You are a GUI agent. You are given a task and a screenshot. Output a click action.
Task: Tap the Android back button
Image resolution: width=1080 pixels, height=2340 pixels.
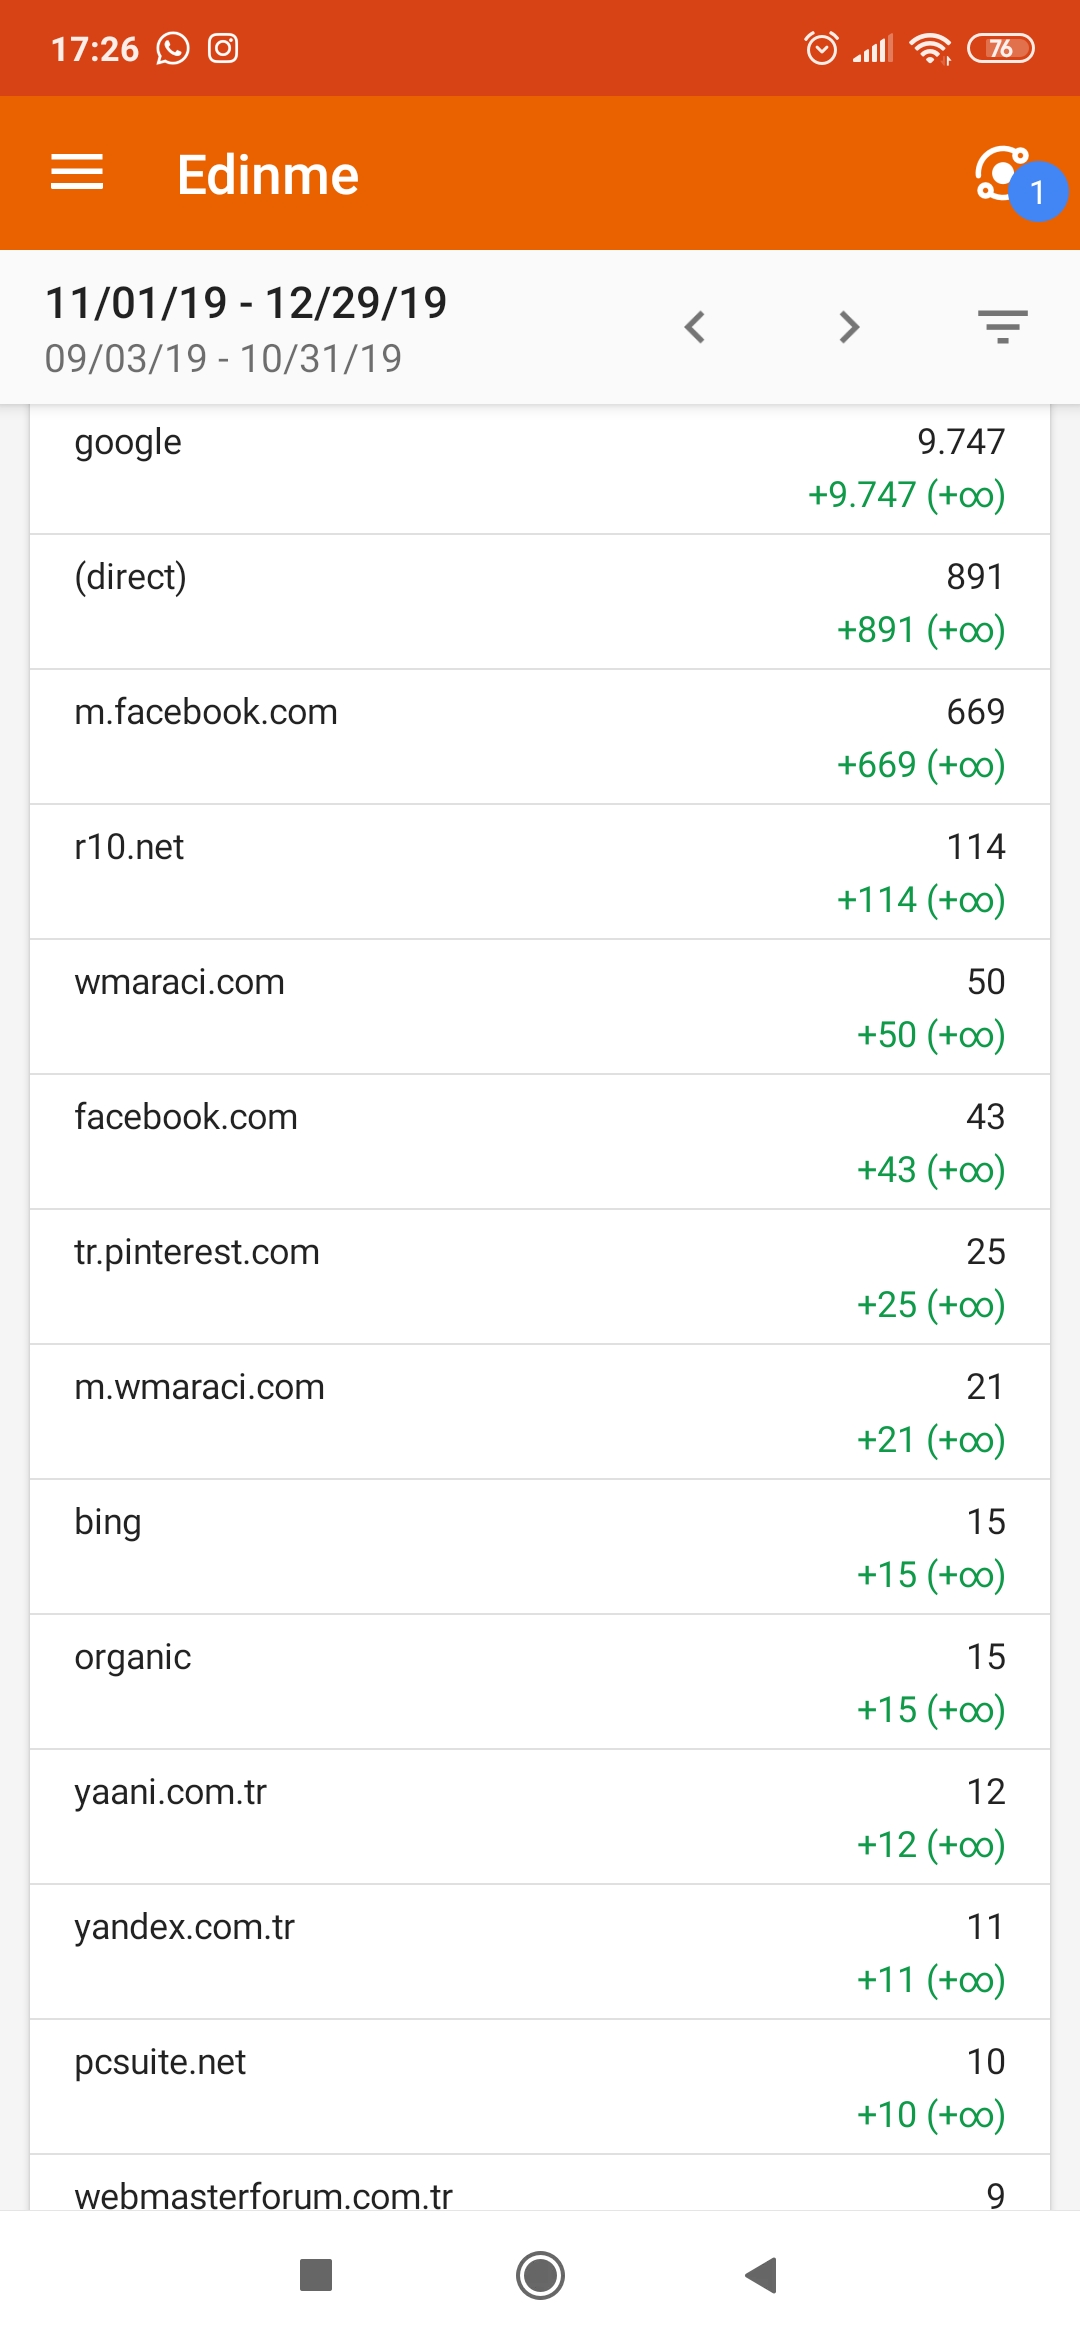tap(762, 2275)
